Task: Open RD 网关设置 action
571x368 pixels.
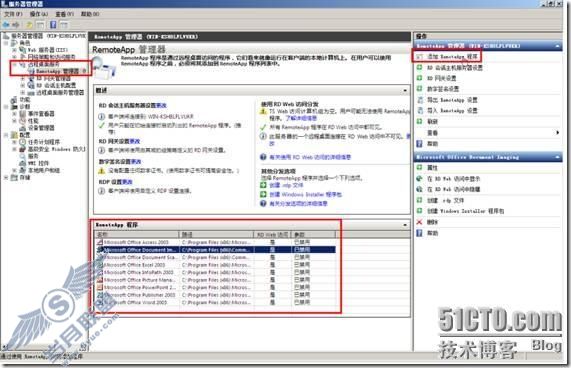Action: (441, 78)
